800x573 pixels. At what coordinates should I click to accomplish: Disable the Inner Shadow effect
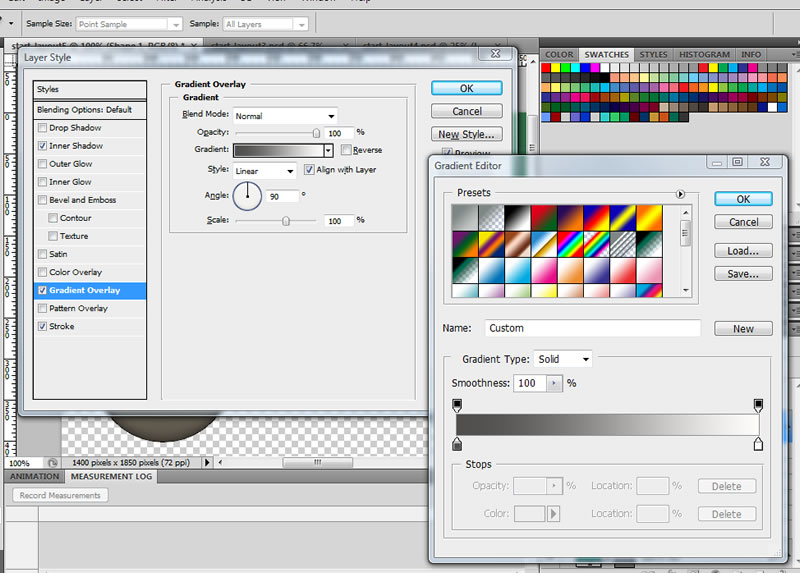tap(42, 146)
